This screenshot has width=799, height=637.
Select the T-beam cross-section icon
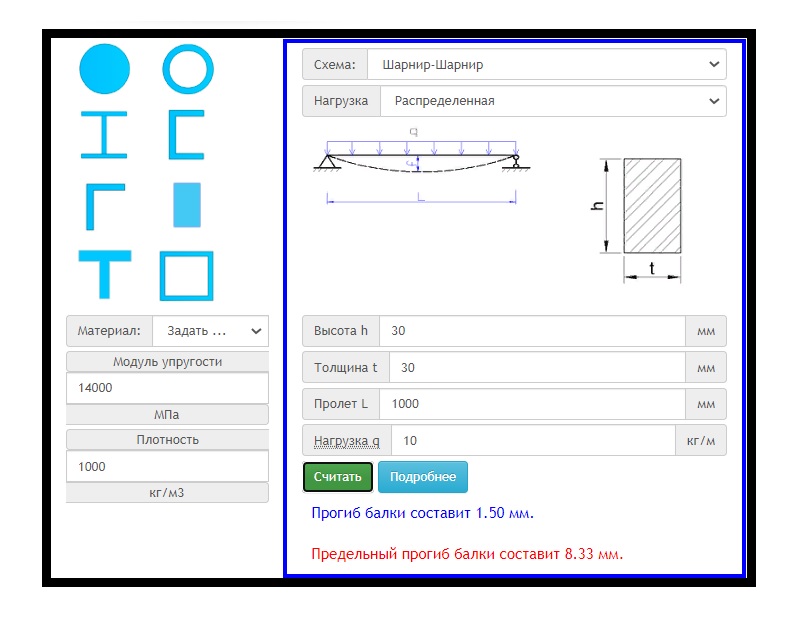(104, 275)
